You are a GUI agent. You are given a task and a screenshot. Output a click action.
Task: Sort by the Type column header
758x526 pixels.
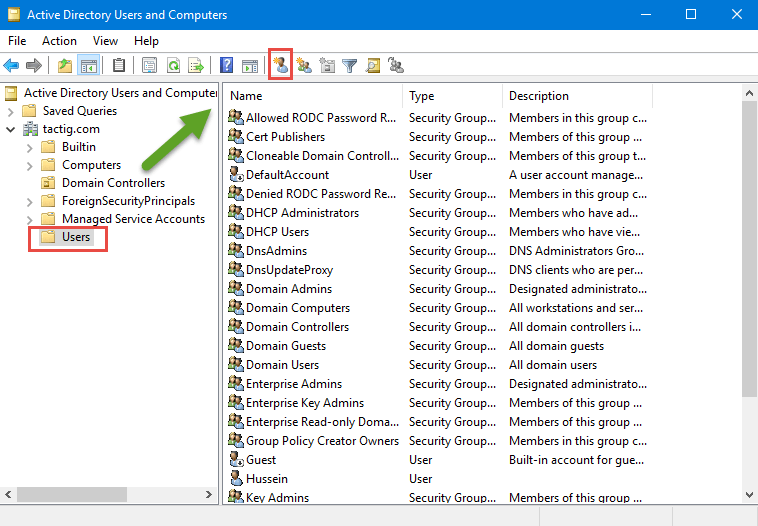pyautogui.click(x=452, y=96)
